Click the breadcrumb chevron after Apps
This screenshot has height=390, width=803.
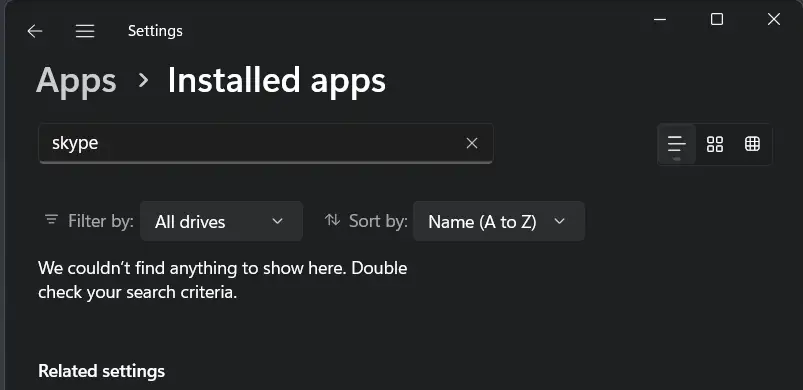pos(143,80)
